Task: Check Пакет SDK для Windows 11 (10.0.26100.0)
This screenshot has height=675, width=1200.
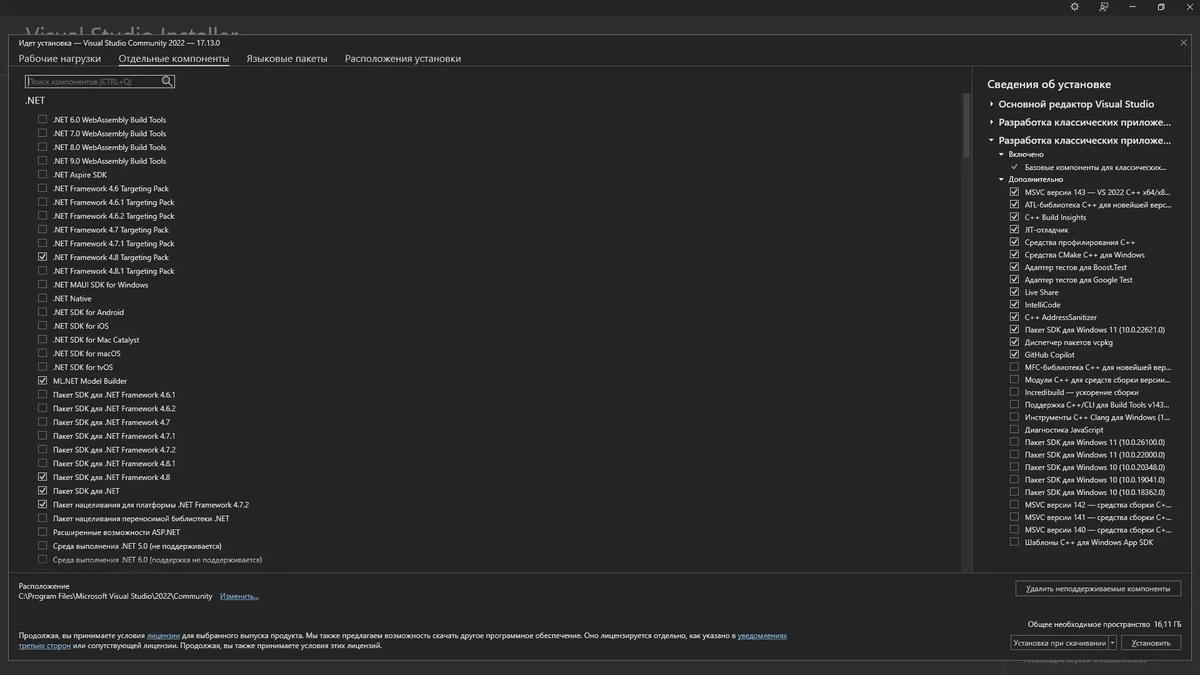Action: tap(1014, 442)
